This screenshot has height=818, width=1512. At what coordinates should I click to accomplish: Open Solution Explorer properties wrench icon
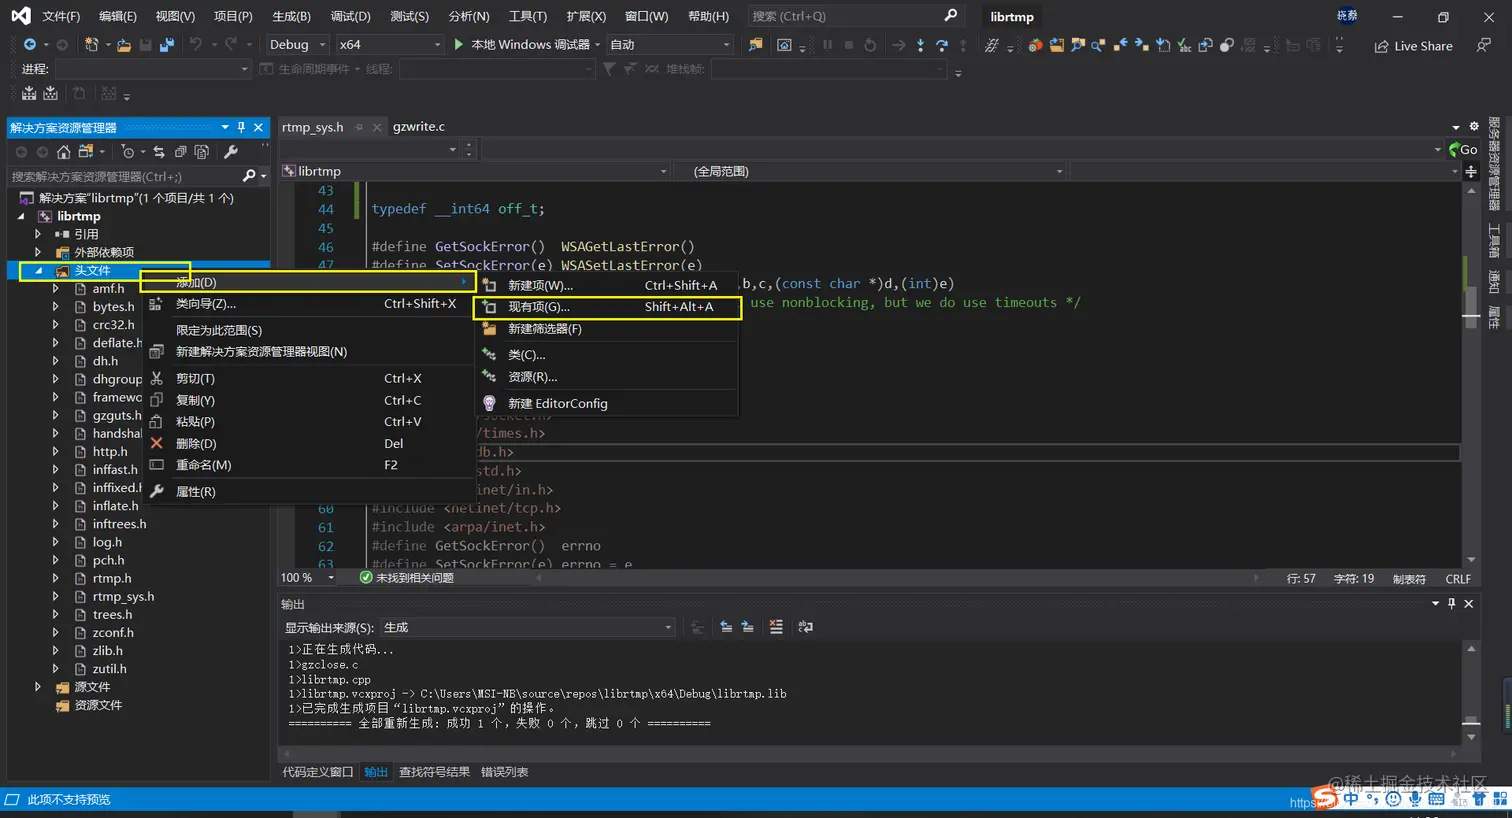point(231,152)
